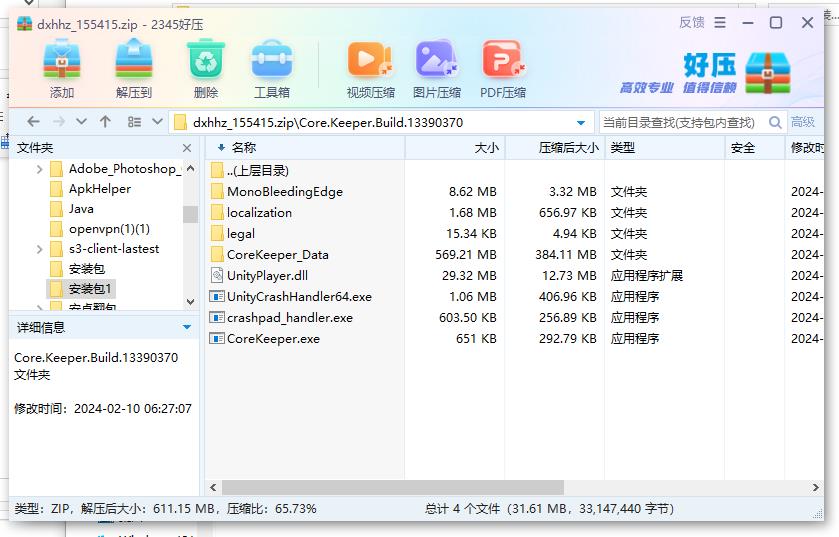Screen dimensions: 839x537
Task: Click the 高级 advanced search button
Action: (x=803, y=122)
